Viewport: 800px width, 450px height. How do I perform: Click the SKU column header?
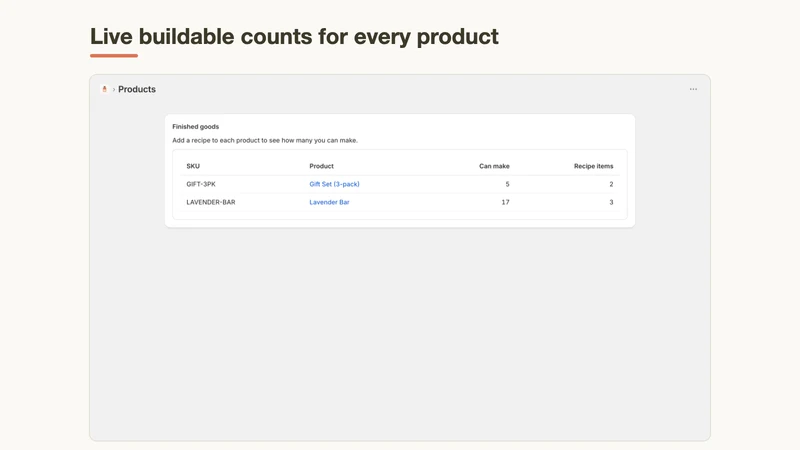pyautogui.click(x=193, y=166)
